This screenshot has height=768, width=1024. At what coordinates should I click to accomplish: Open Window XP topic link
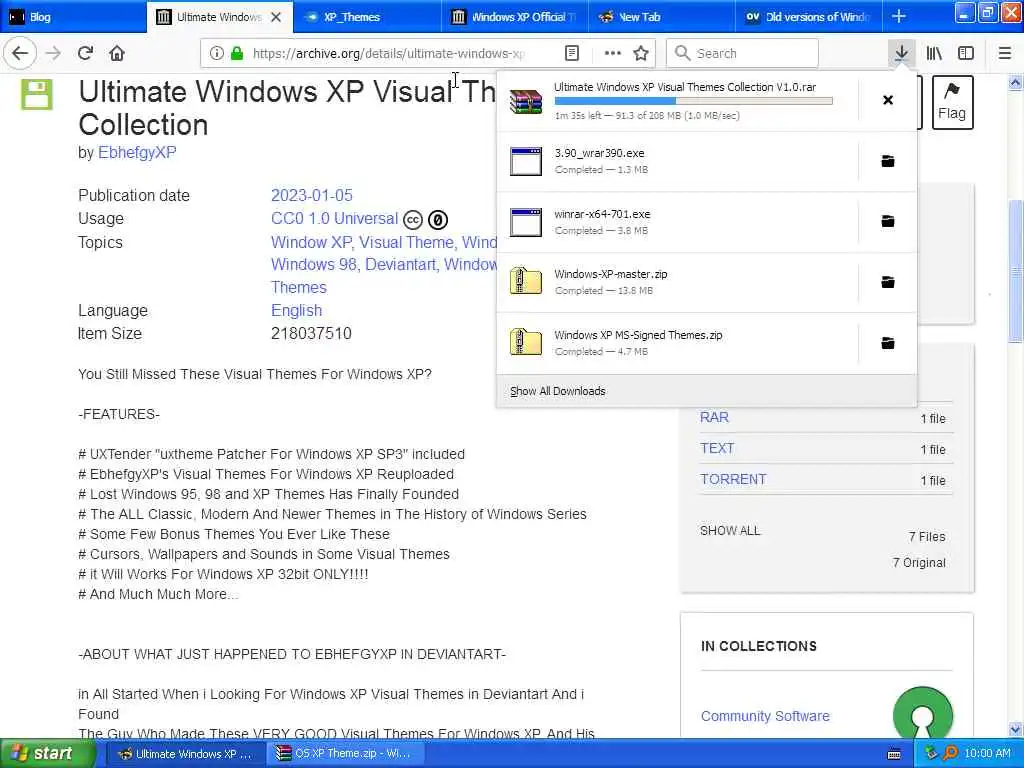[311, 242]
